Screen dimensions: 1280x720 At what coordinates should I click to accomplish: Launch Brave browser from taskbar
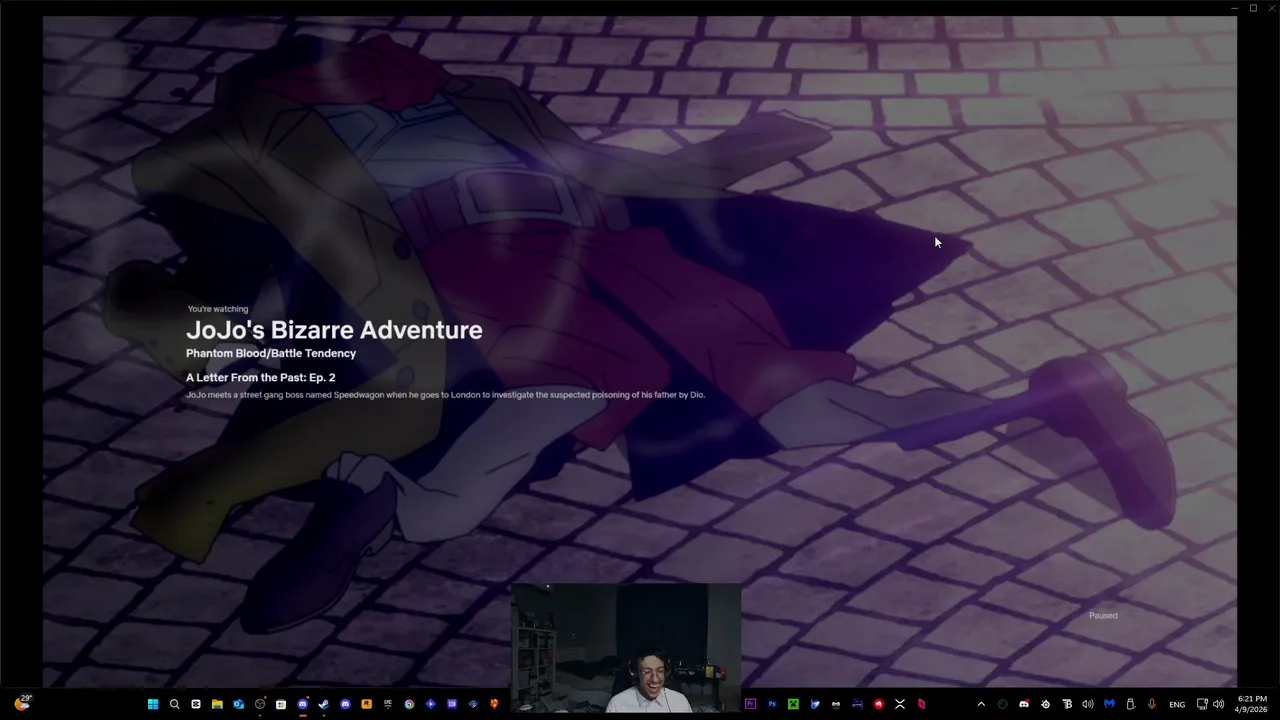point(494,704)
